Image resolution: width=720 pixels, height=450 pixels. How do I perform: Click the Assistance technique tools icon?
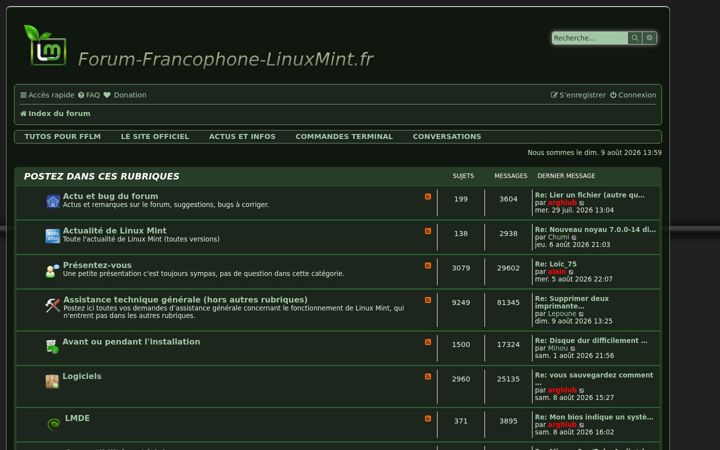[x=53, y=305]
